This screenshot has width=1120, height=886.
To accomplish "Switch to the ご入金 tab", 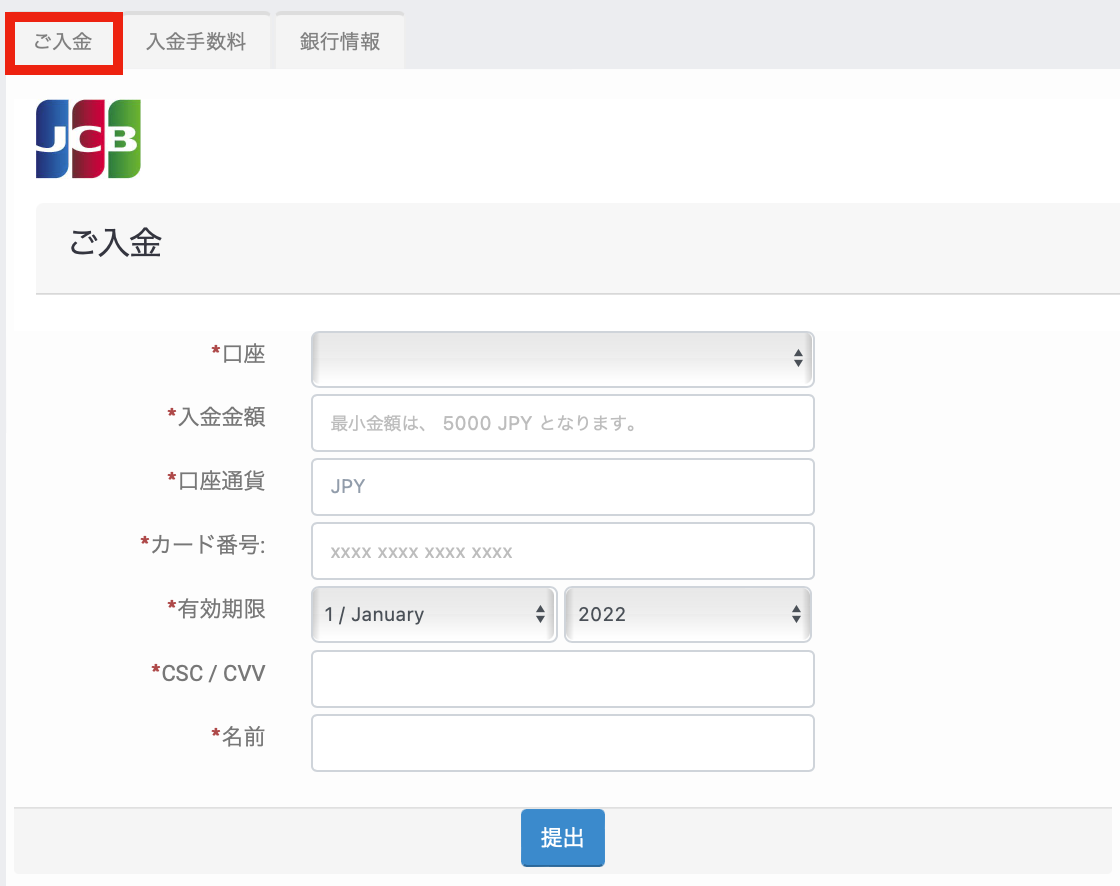I will (63, 43).
